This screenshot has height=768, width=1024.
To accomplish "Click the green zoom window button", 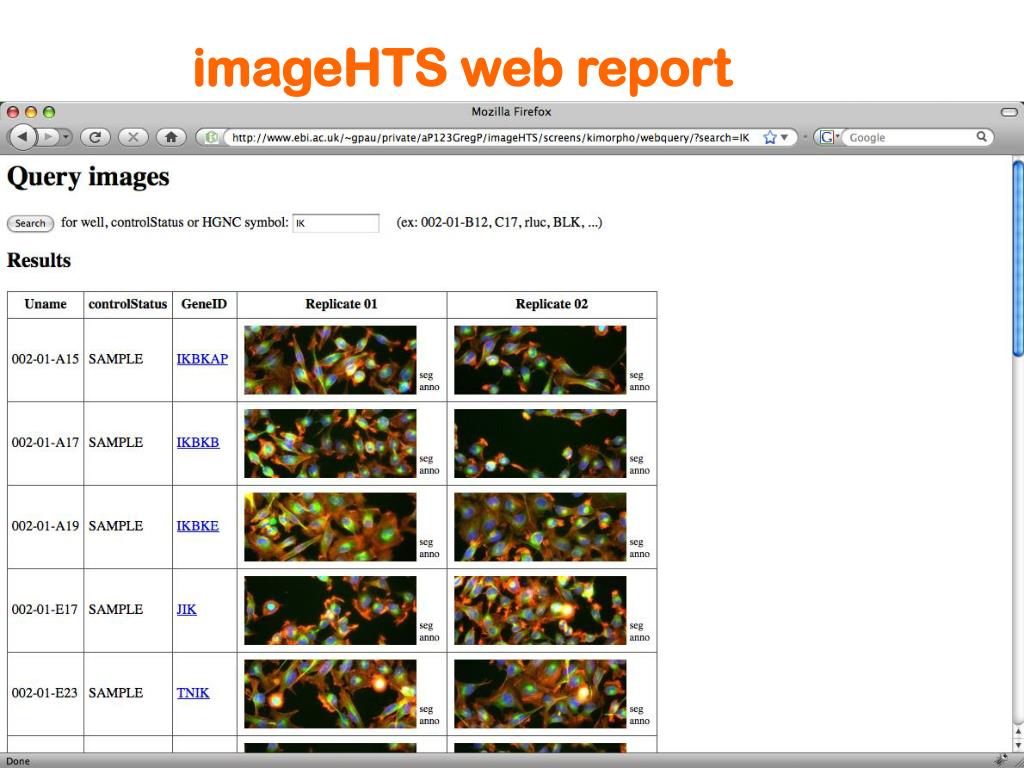I will (x=49, y=112).
